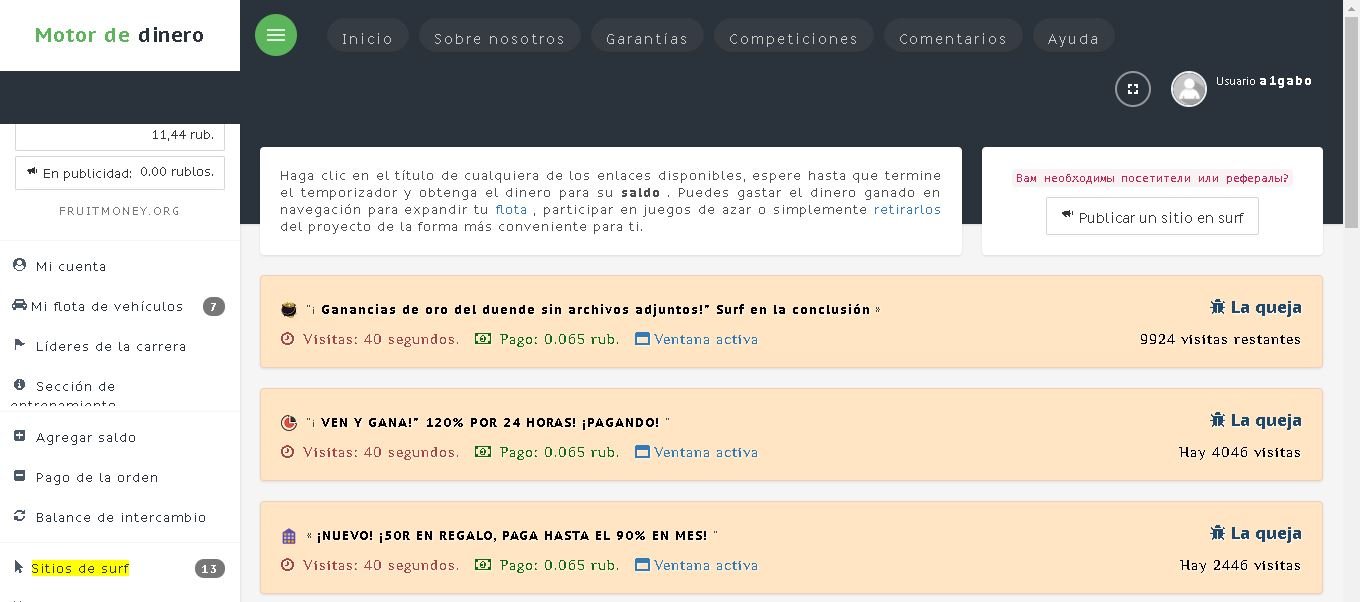
Task: Open the NUEVO 50R EN REGALO ad title
Action: pos(512,535)
